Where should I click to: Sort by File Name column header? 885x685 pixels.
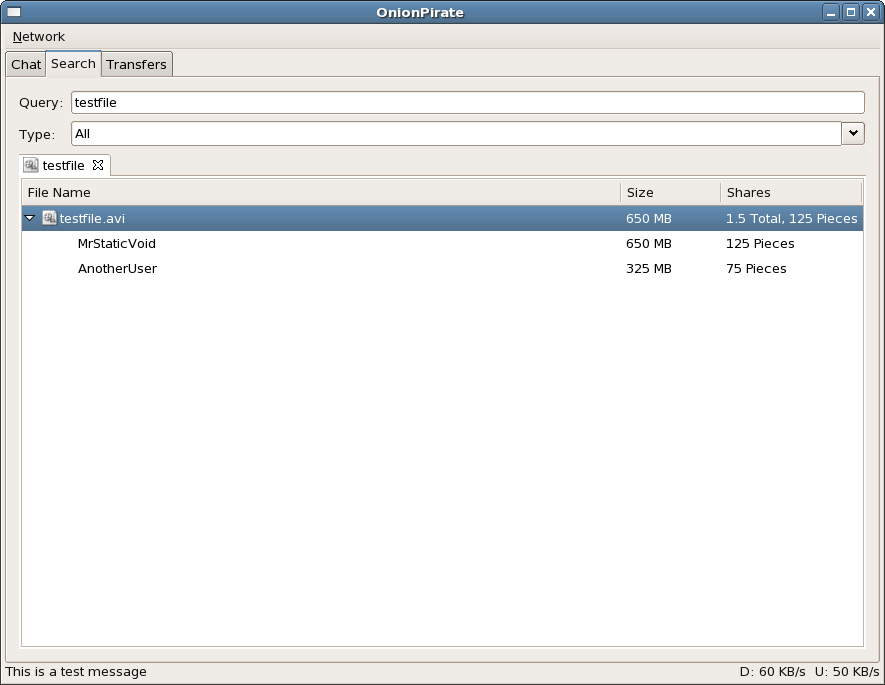coord(320,193)
